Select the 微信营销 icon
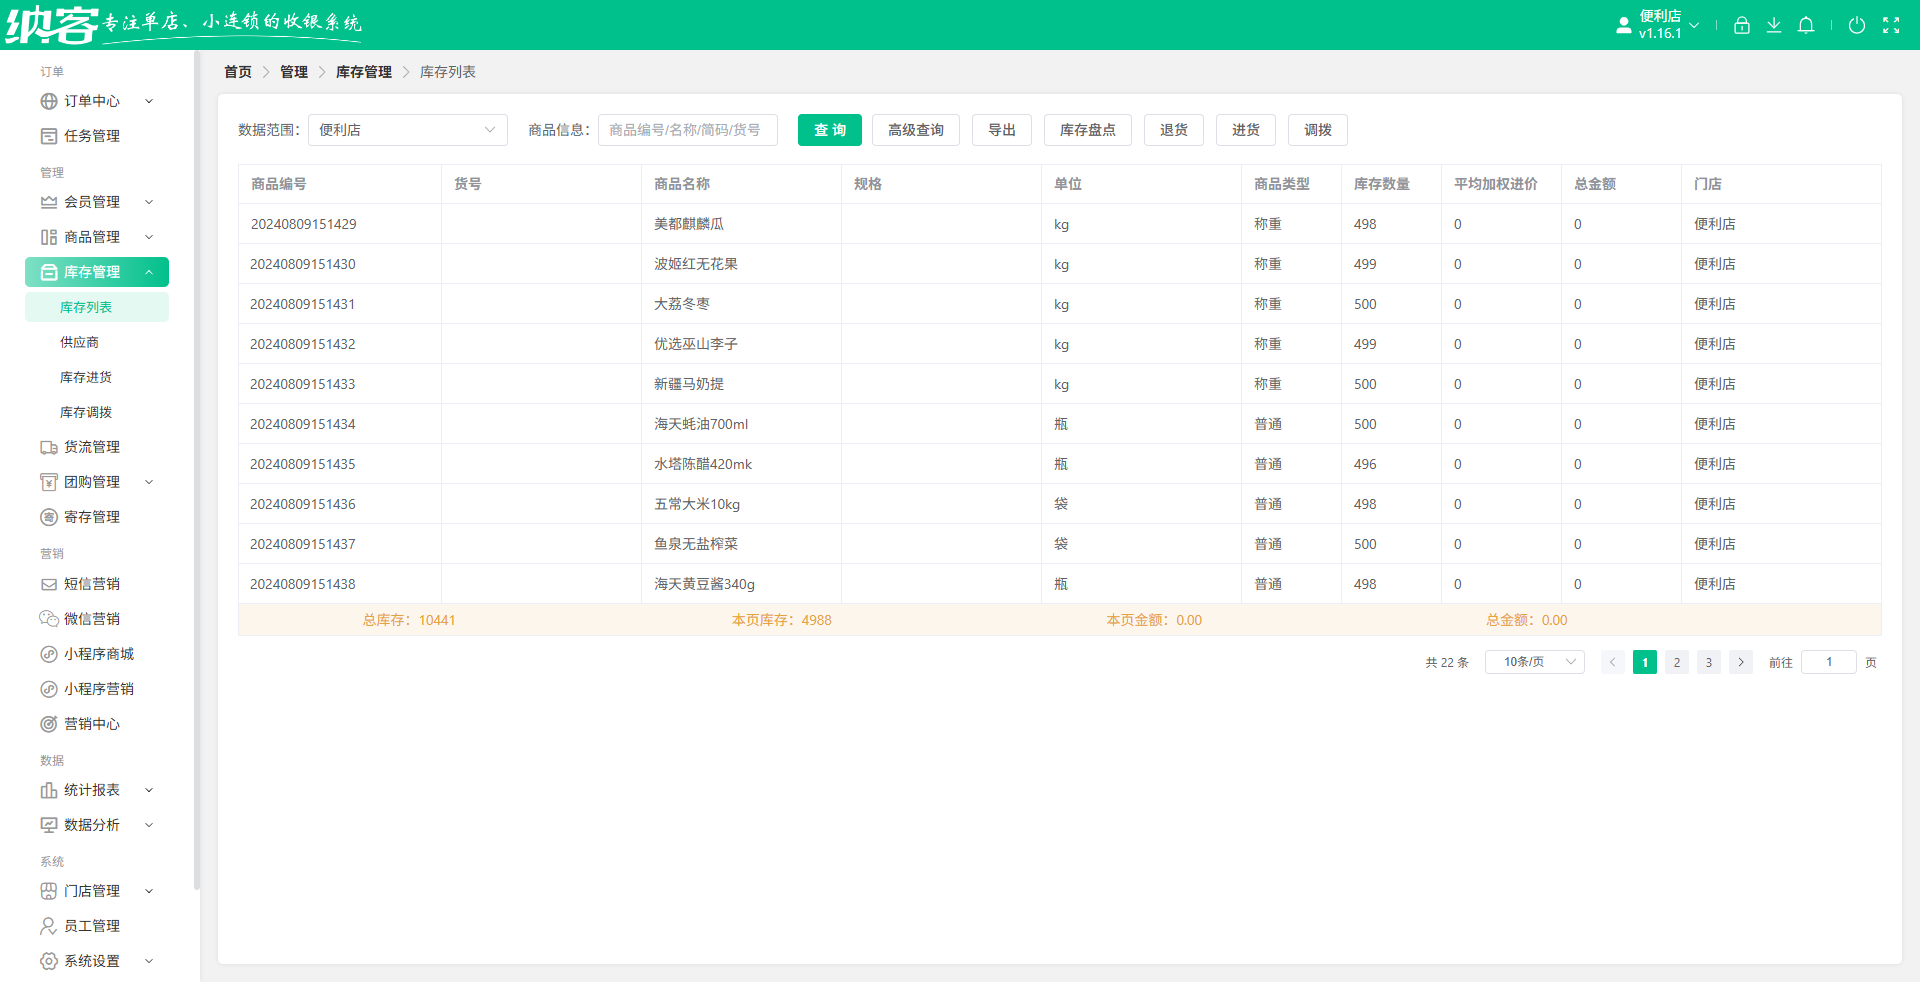This screenshot has width=1920, height=982. click(48, 618)
